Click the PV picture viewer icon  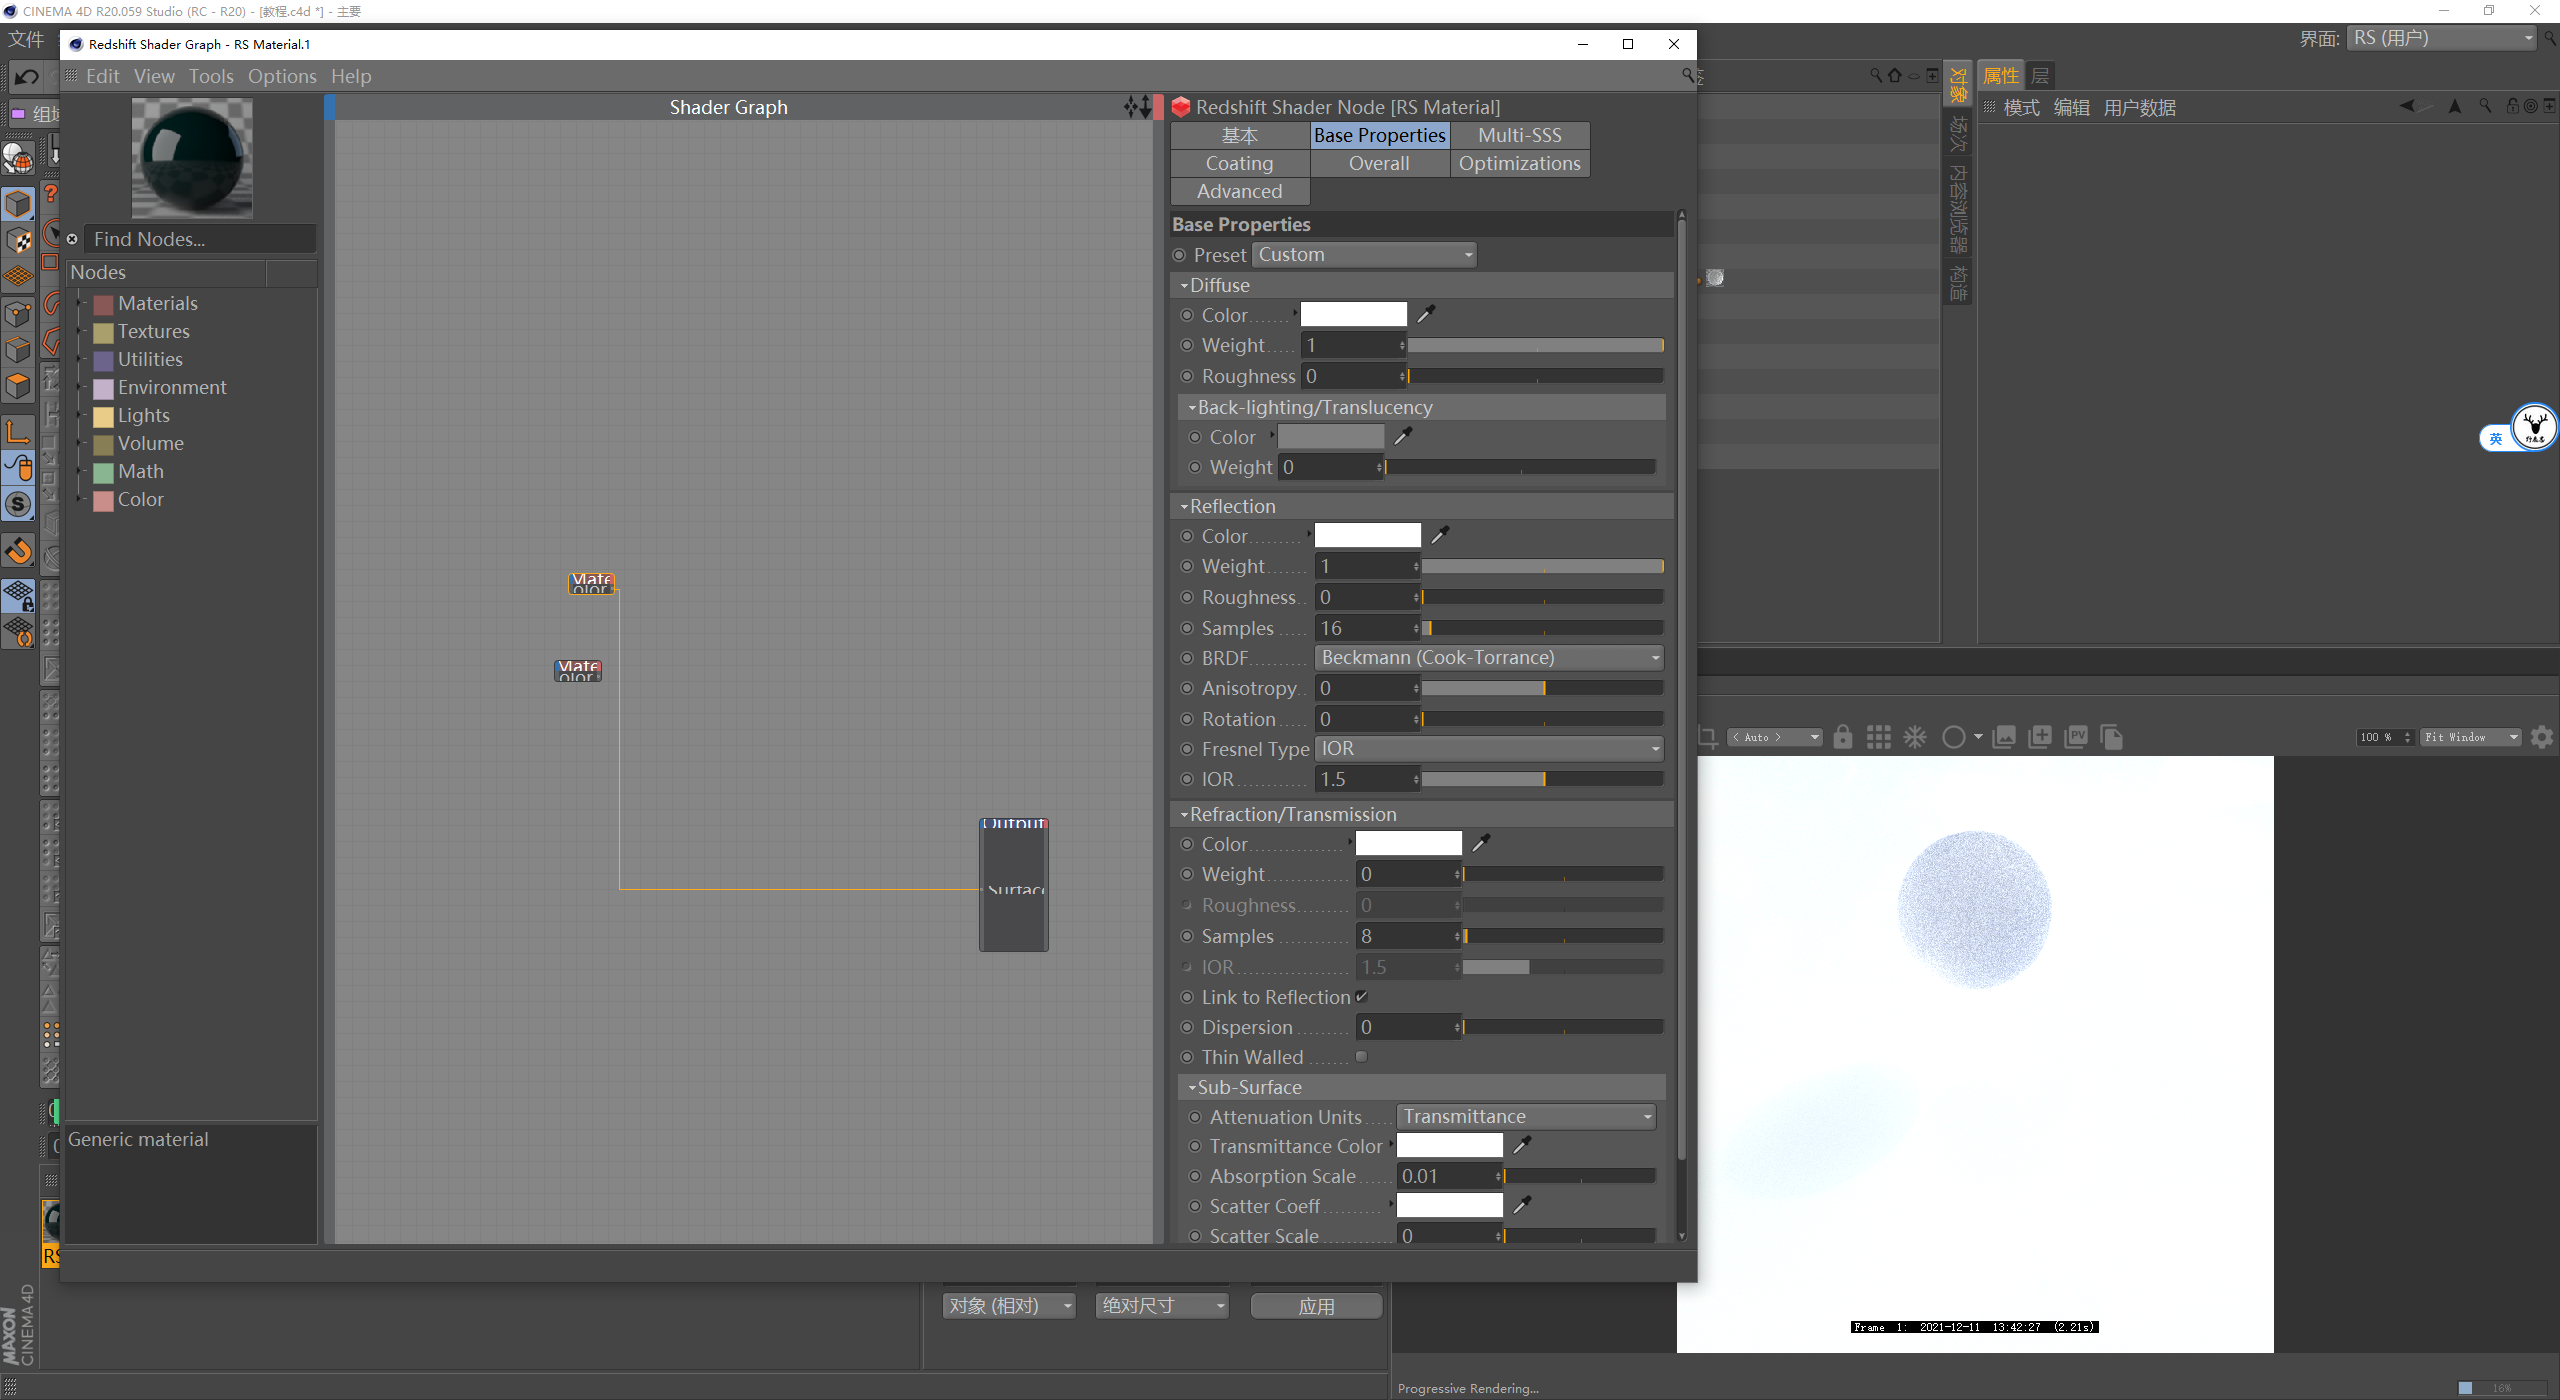(2076, 737)
